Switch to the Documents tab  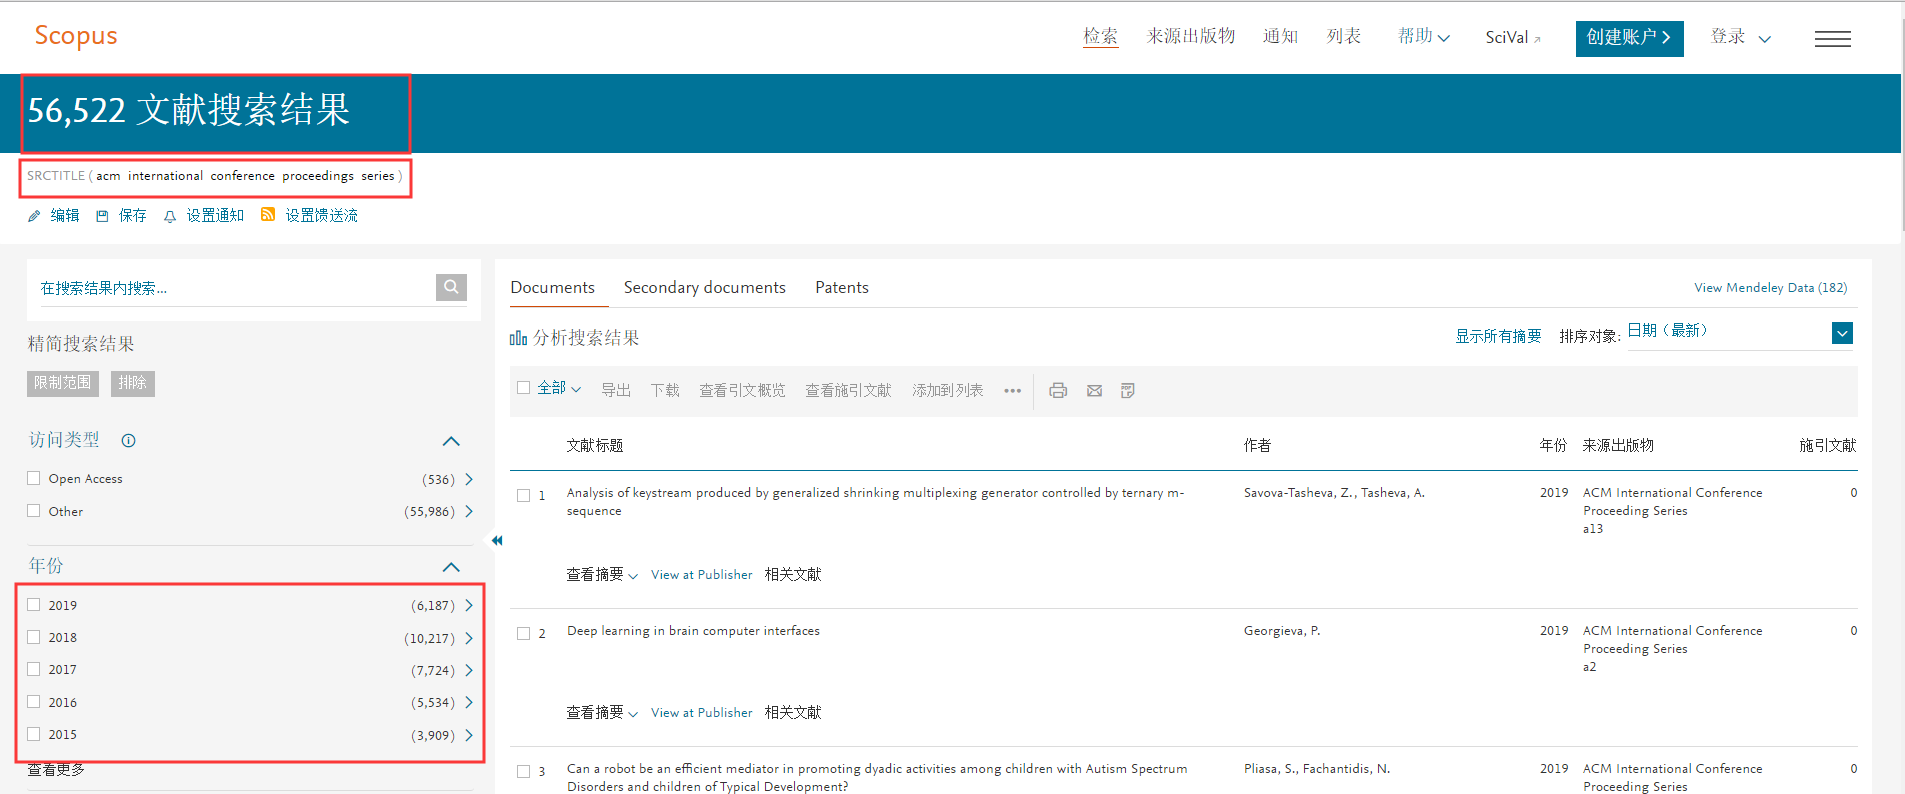[552, 288]
